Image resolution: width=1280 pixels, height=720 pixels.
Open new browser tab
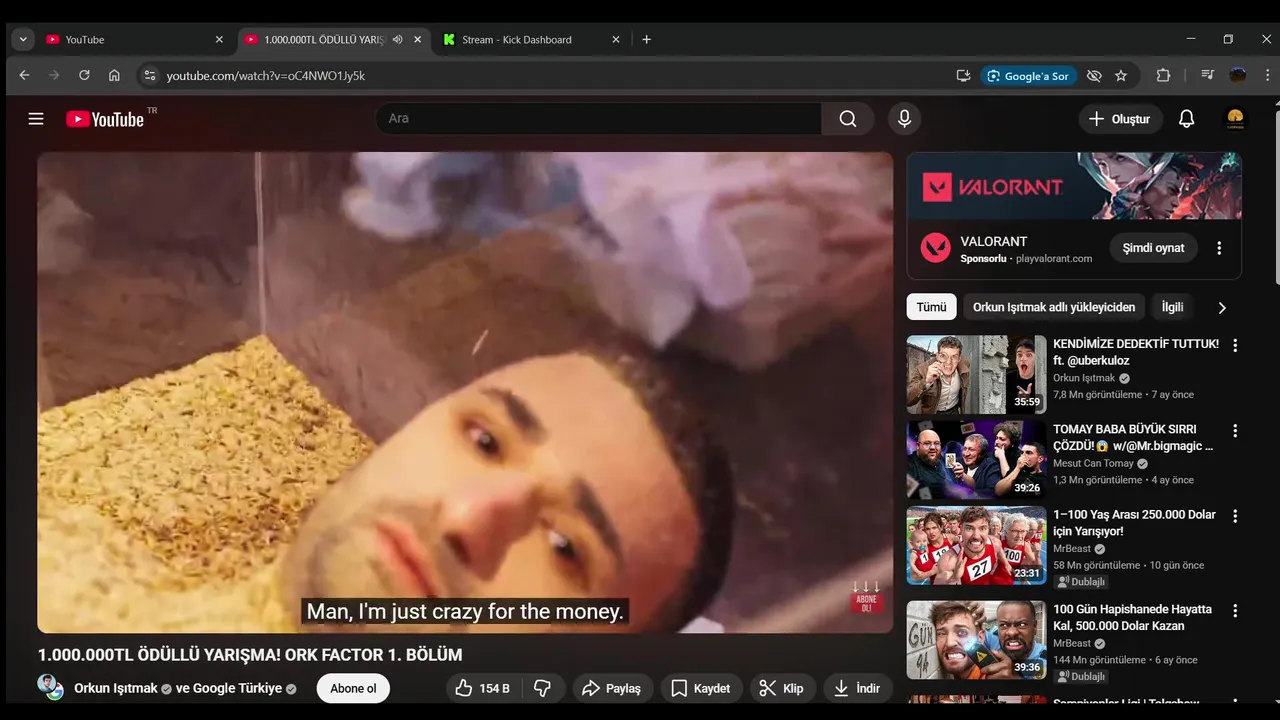click(646, 39)
